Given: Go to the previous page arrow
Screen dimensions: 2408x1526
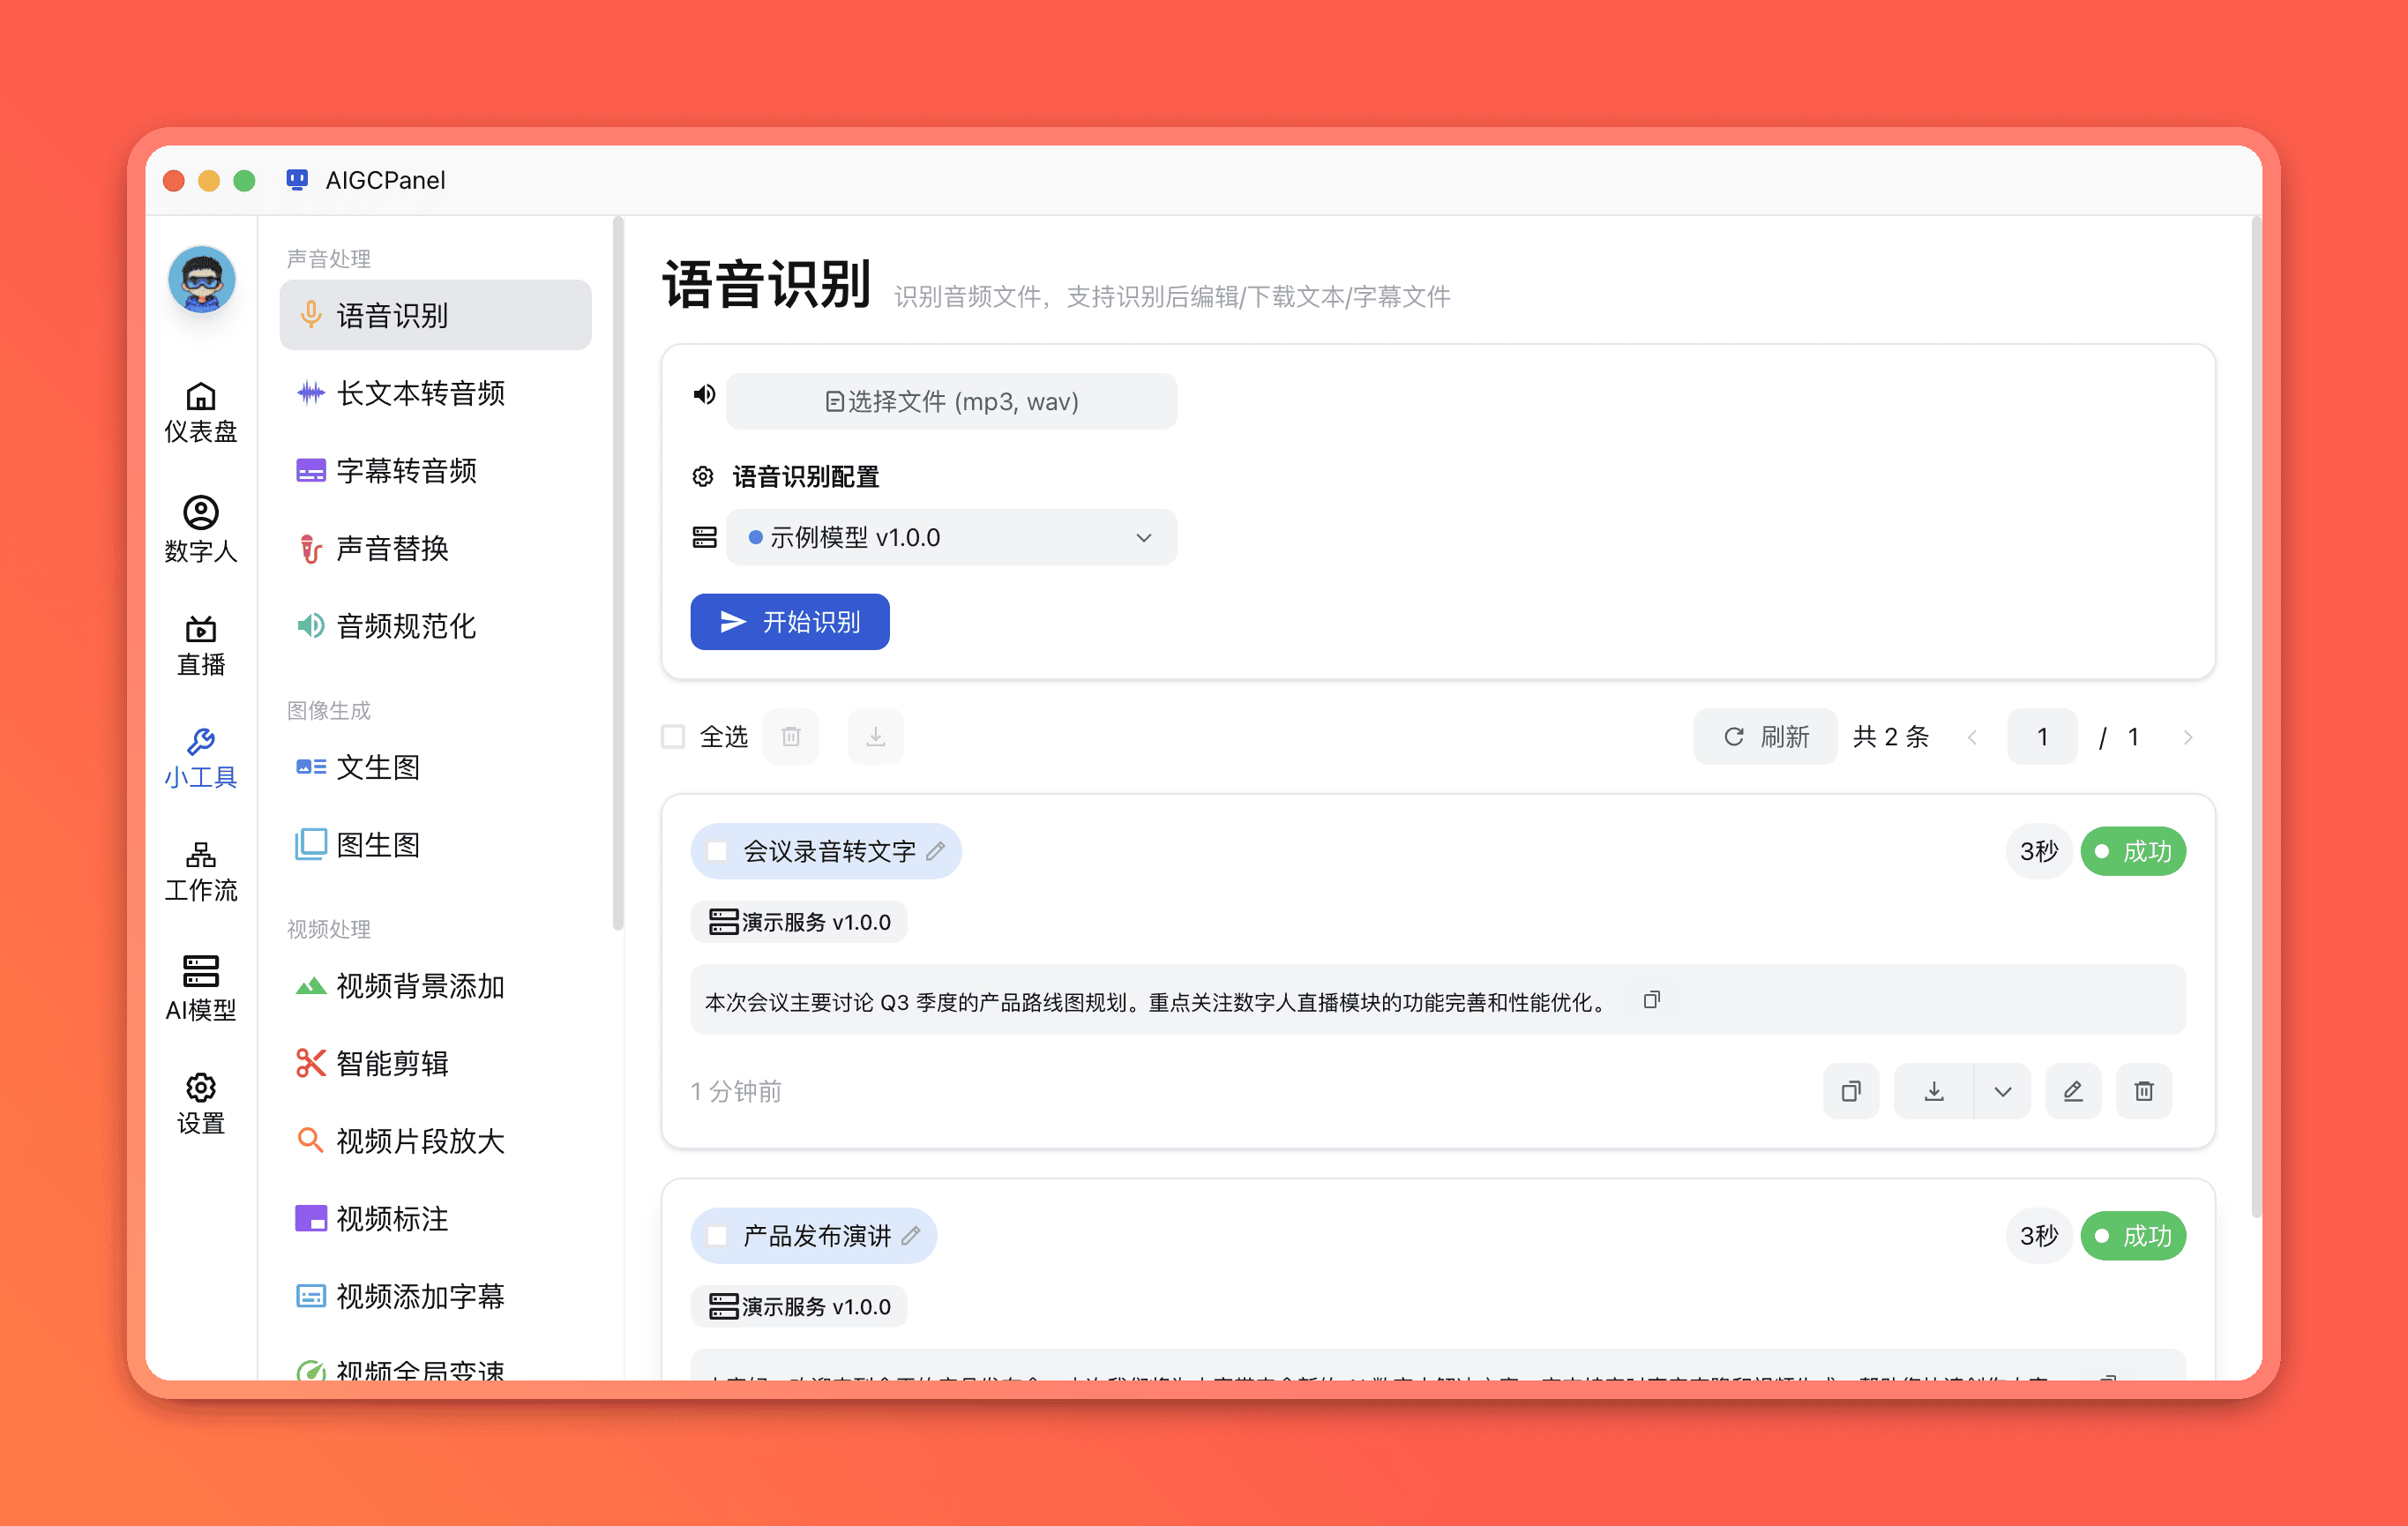Looking at the screenshot, I should (1972, 737).
